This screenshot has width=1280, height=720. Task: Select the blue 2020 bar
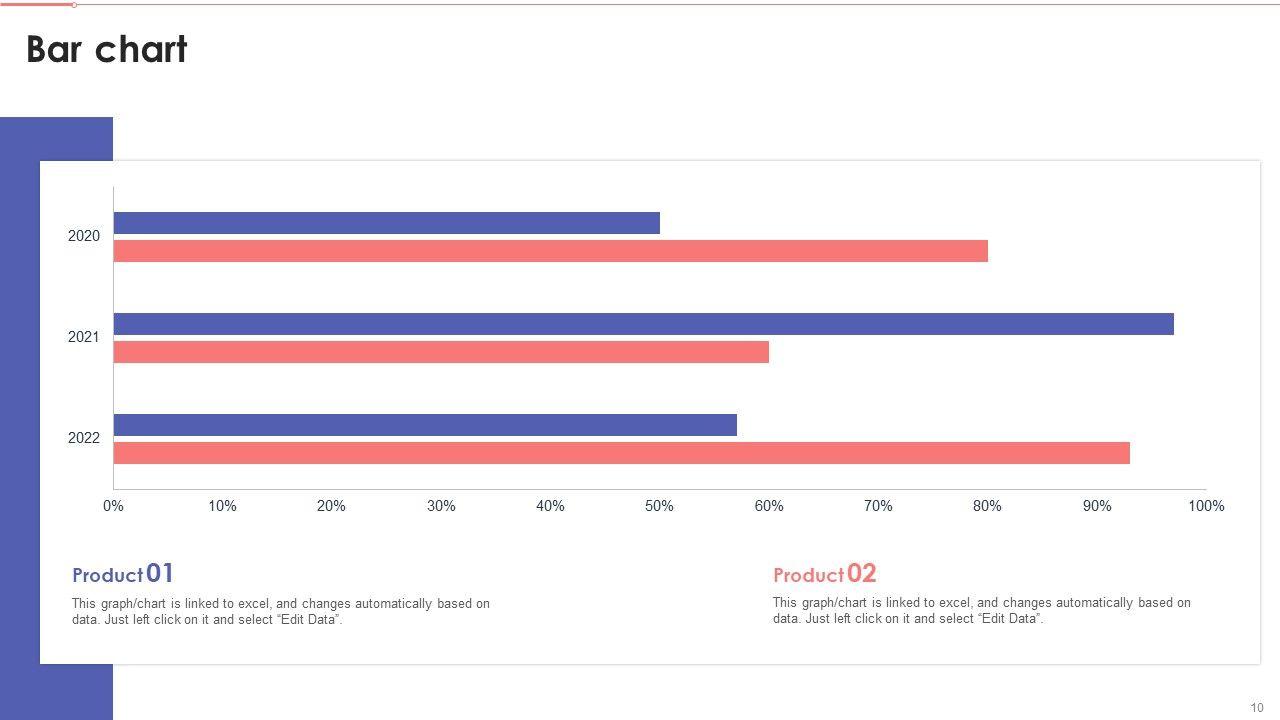pos(386,223)
